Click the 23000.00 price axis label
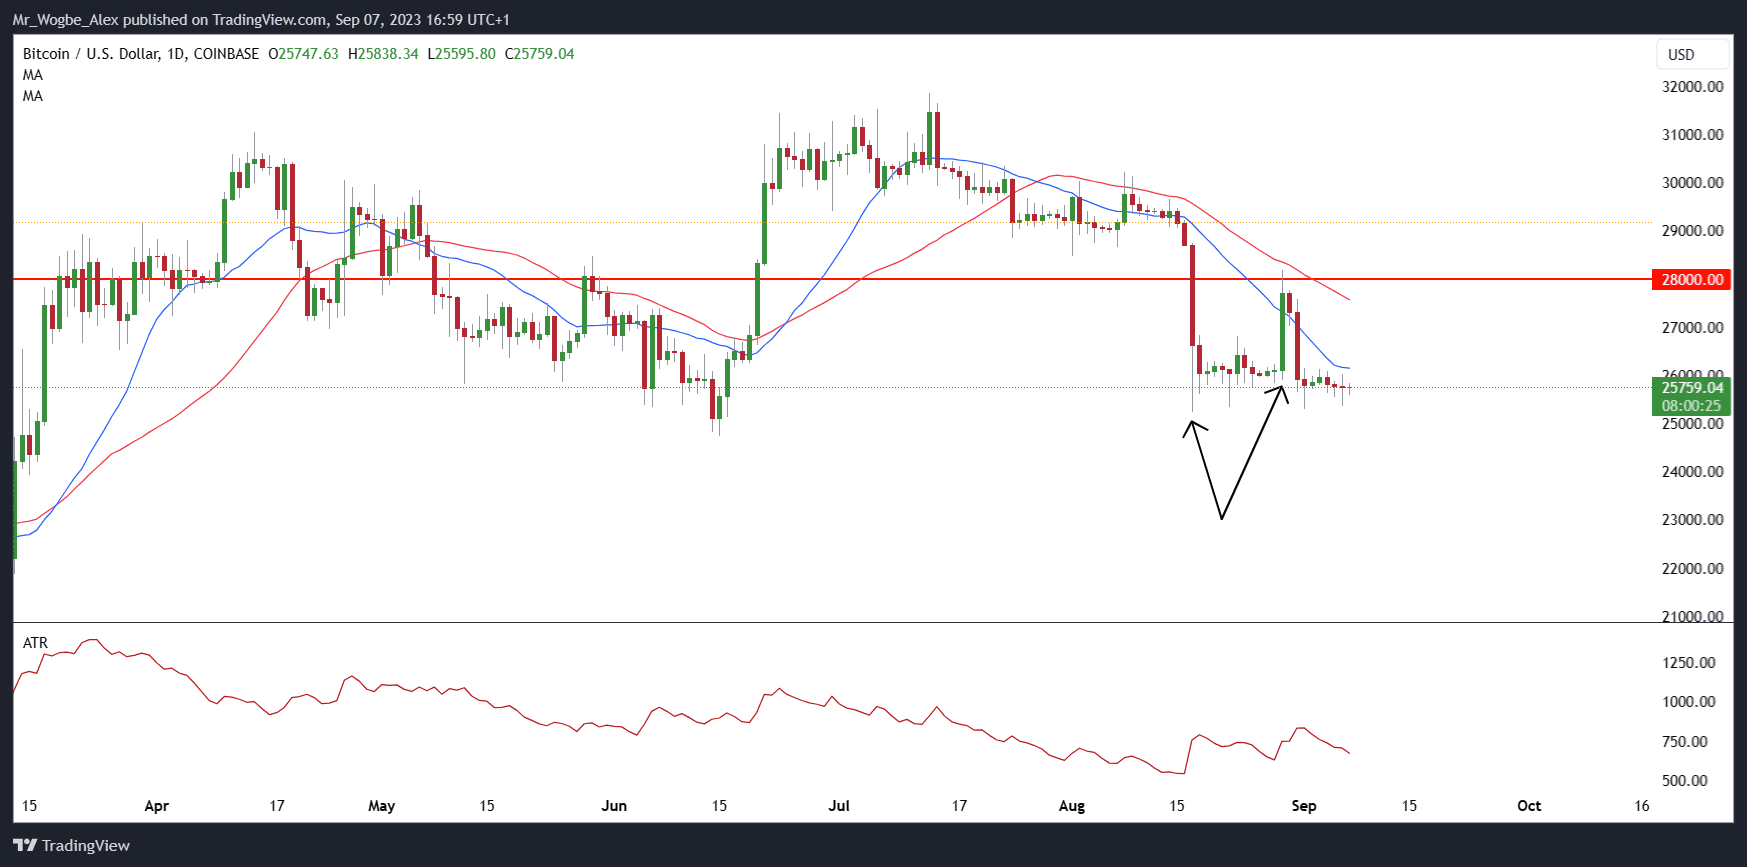 point(1692,520)
